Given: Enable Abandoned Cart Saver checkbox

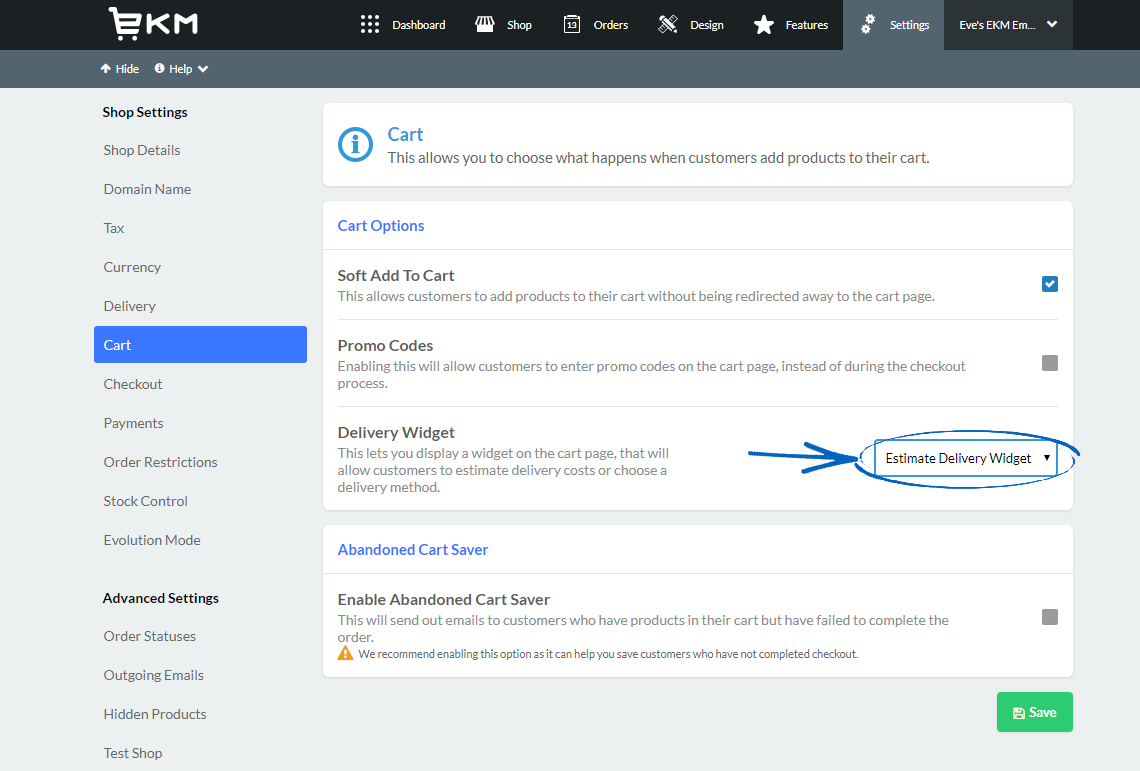Looking at the screenshot, I should pos(1049,617).
